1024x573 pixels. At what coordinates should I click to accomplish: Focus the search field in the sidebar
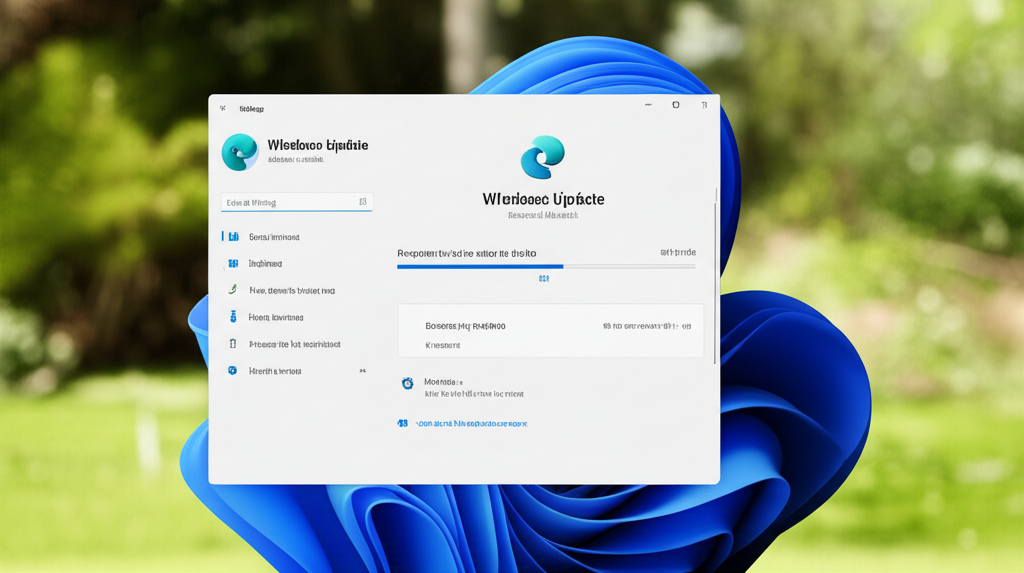pos(290,202)
